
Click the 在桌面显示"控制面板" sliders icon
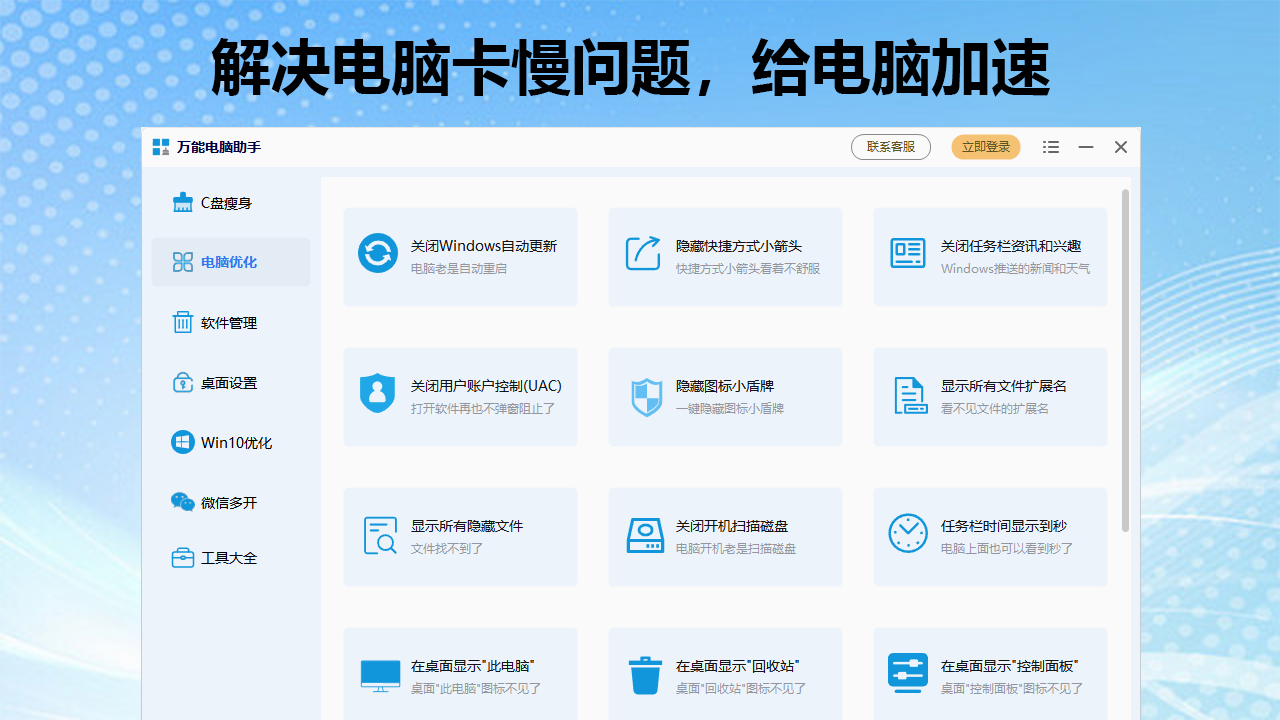click(908, 673)
